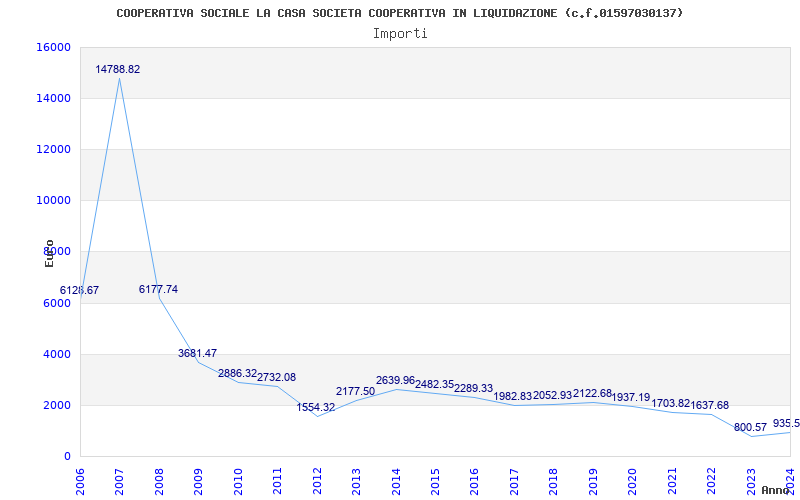The height and width of the screenshot is (500, 800).
Task: Click the 1554.32 data label
Action: point(316,407)
